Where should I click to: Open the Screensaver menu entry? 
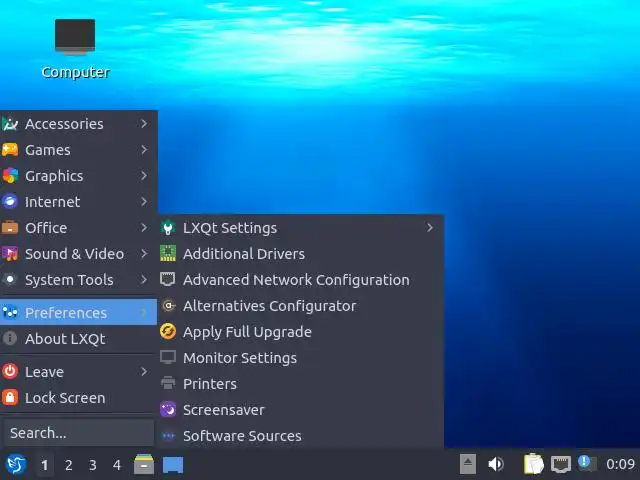coord(301,410)
